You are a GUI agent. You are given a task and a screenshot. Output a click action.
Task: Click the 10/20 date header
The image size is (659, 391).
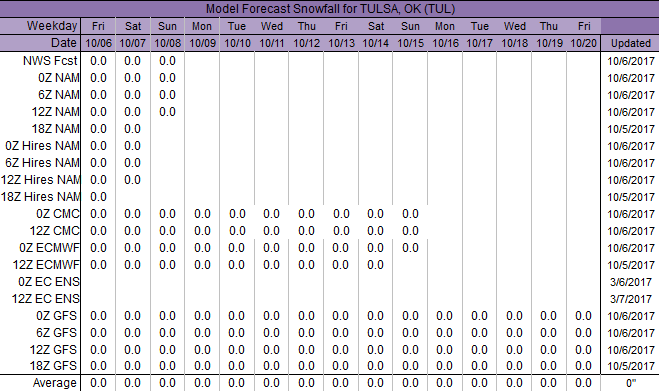click(583, 43)
